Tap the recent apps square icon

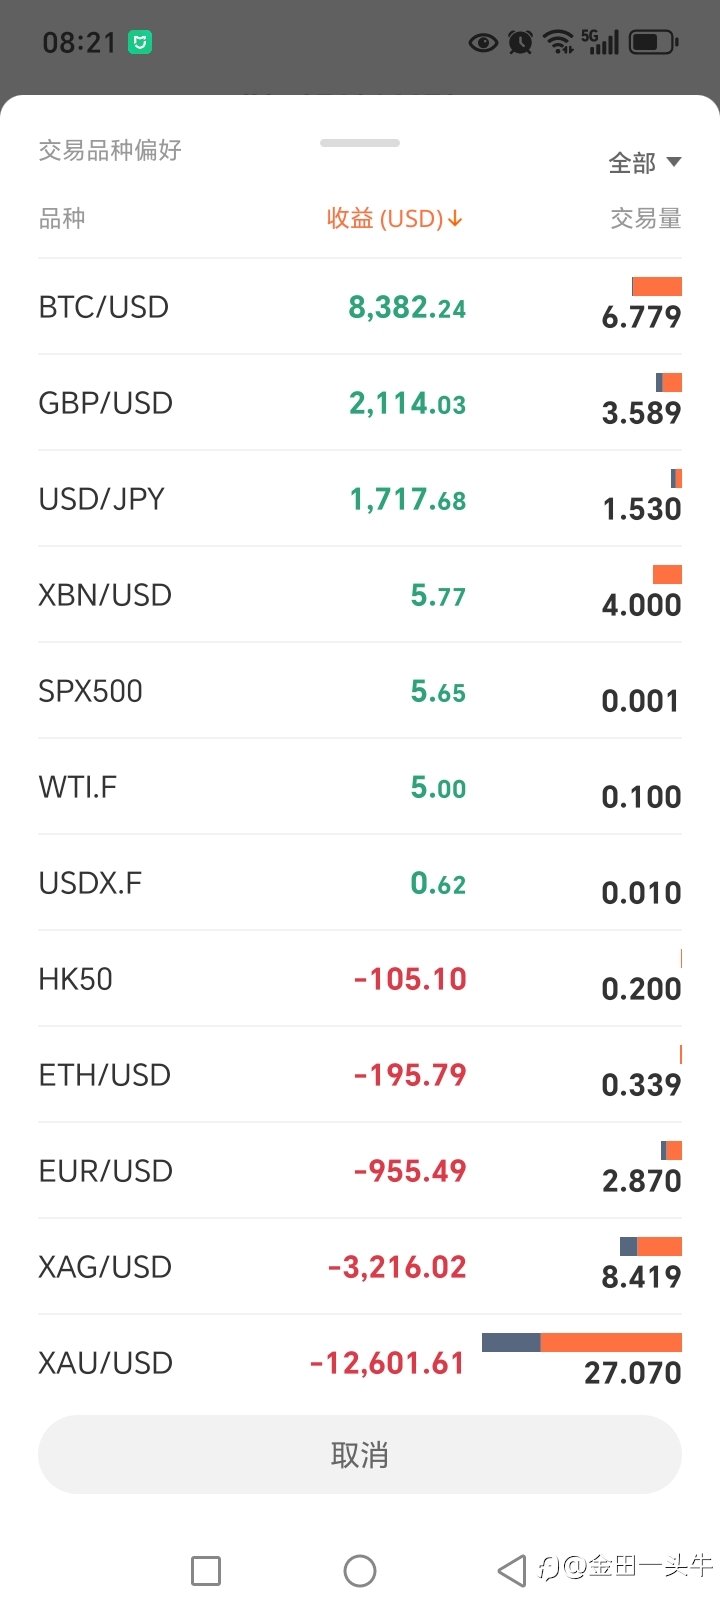206,1571
